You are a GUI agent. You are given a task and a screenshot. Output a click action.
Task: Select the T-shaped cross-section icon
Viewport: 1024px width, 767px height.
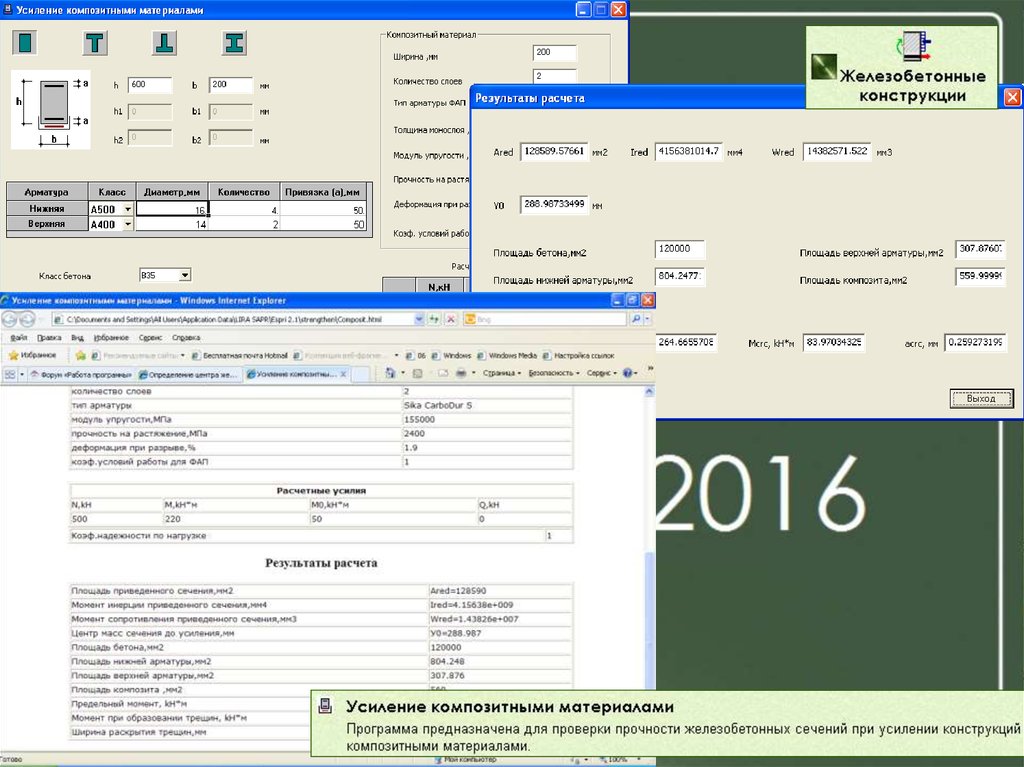coord(95,42)
